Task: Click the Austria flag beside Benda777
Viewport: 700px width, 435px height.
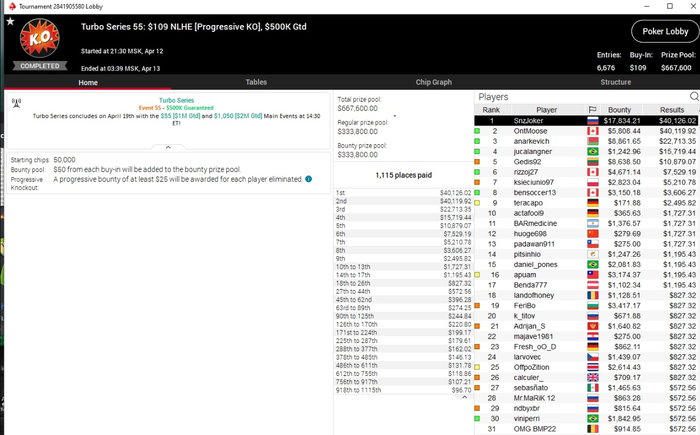Action: click(x=592, y=285)
